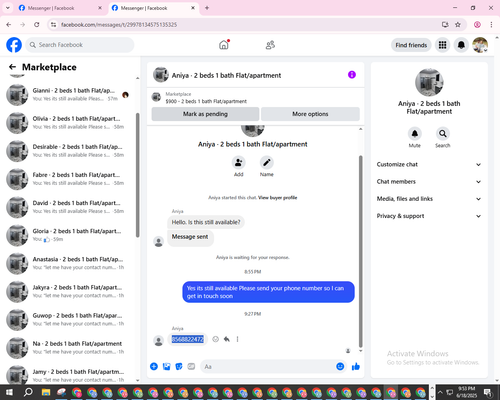This screenshot has height=400, width=500.
Task: Open taskbar clock showing 9:53 PM
Action: [466, 392]
